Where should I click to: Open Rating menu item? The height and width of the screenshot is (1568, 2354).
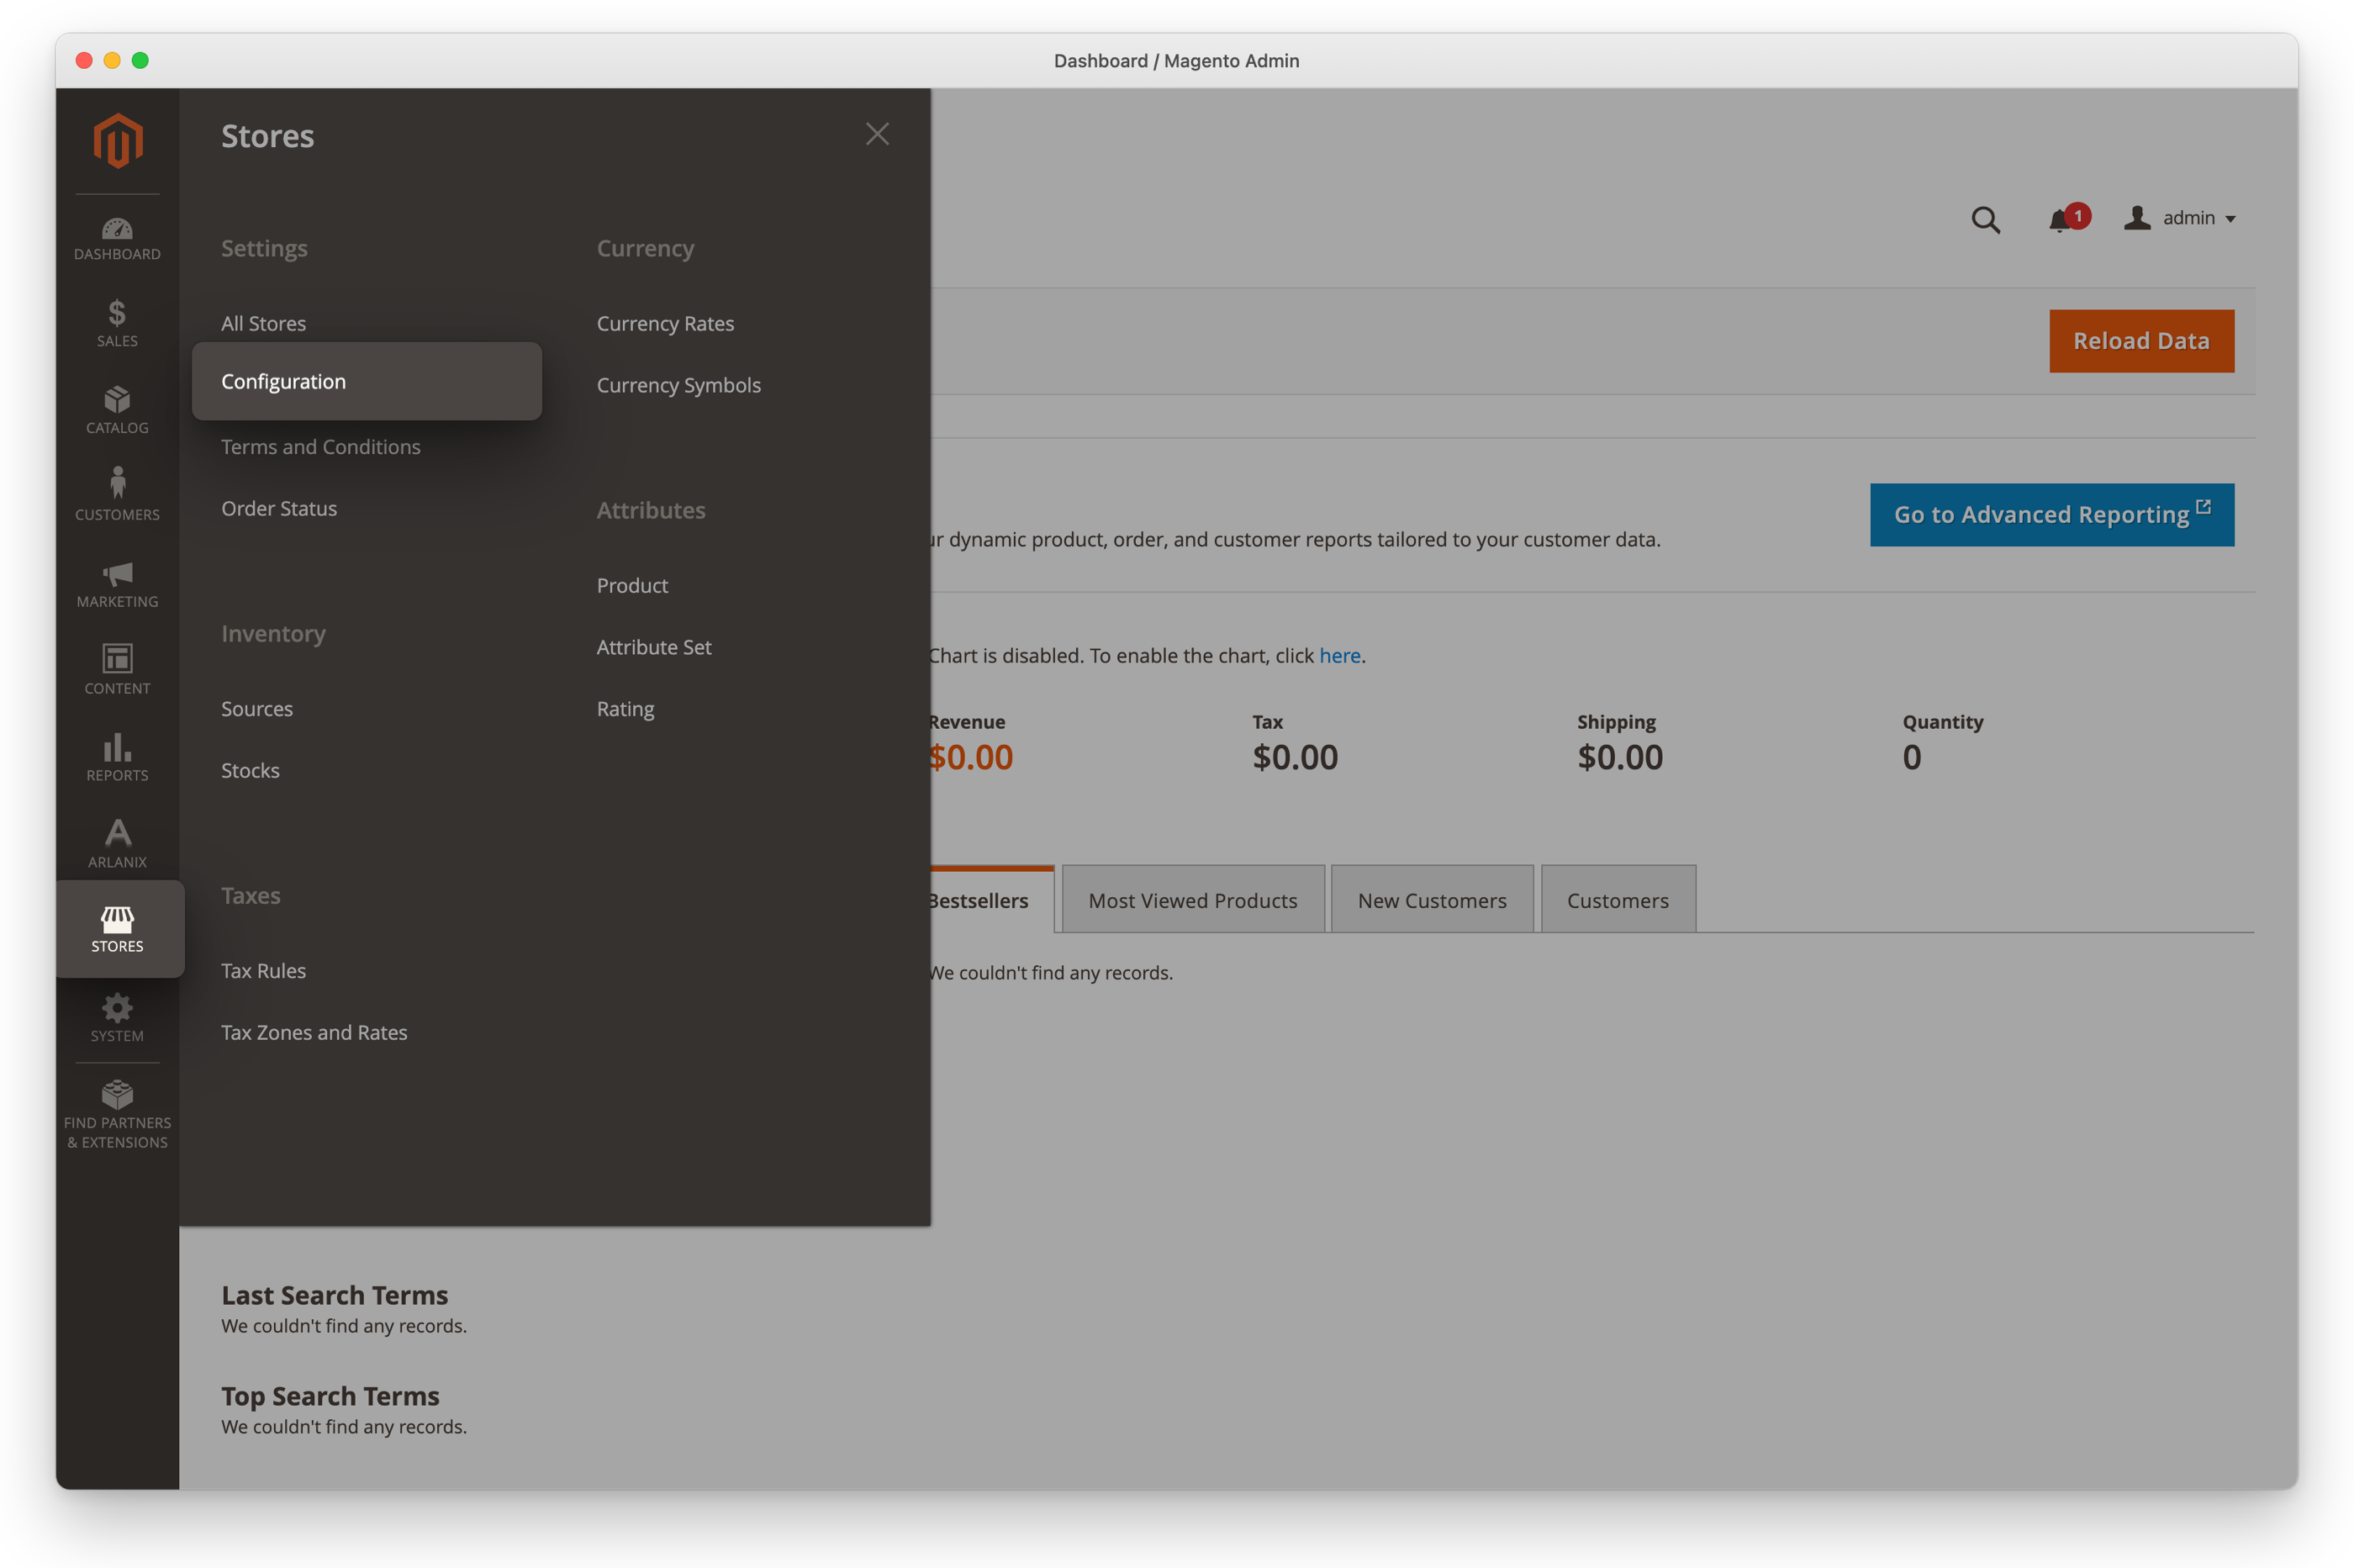[625, 709]
